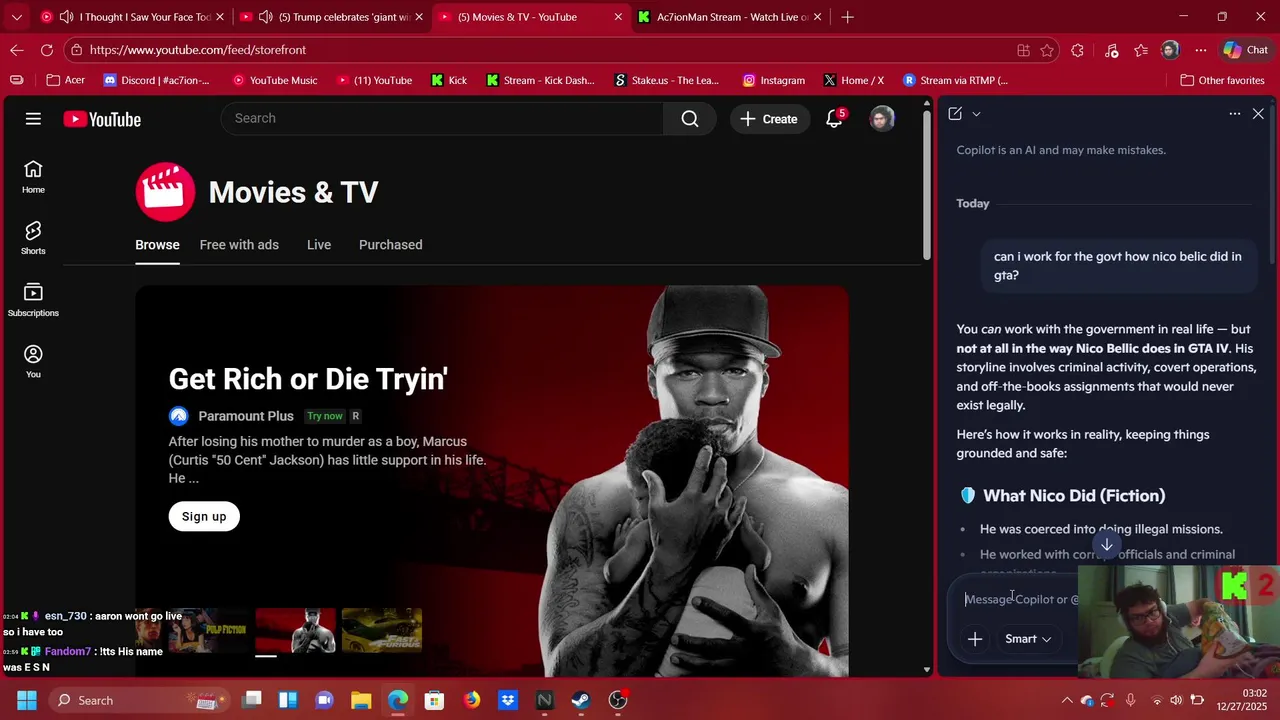This screenshot has width=1280, height=720.
Task: Open Home / X bookmark
Action: (854, 80)
